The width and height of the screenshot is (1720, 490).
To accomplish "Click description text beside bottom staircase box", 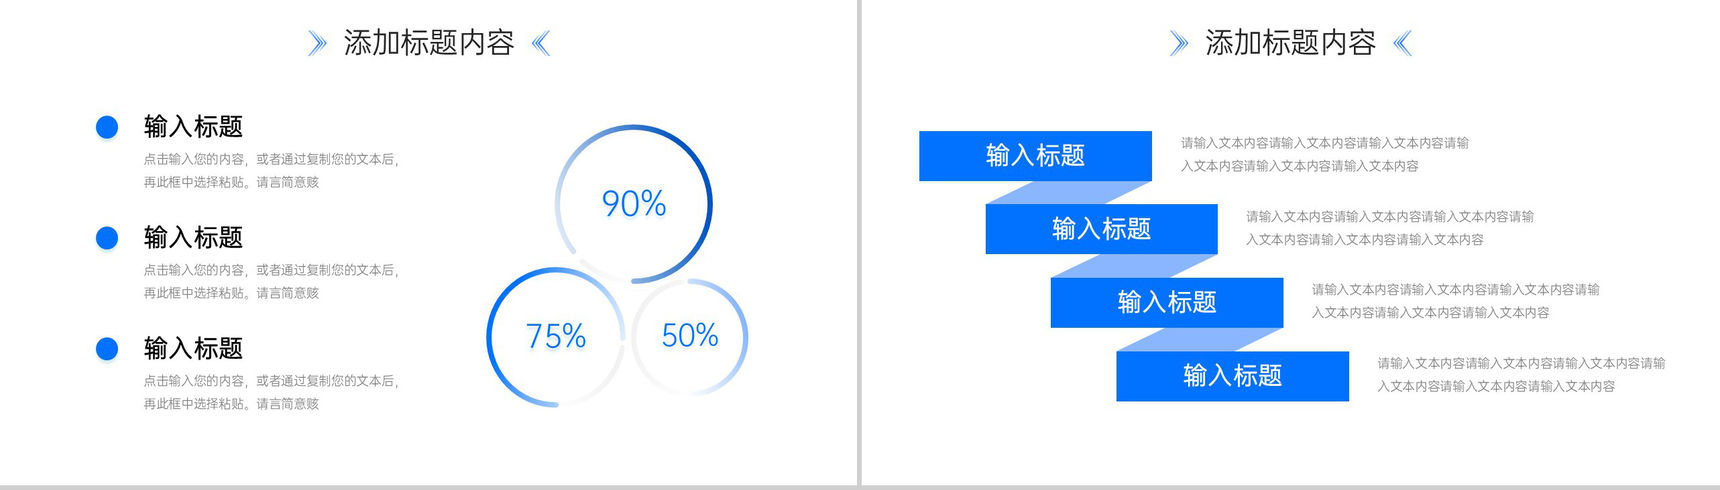I will click(x=1521, y=375).
